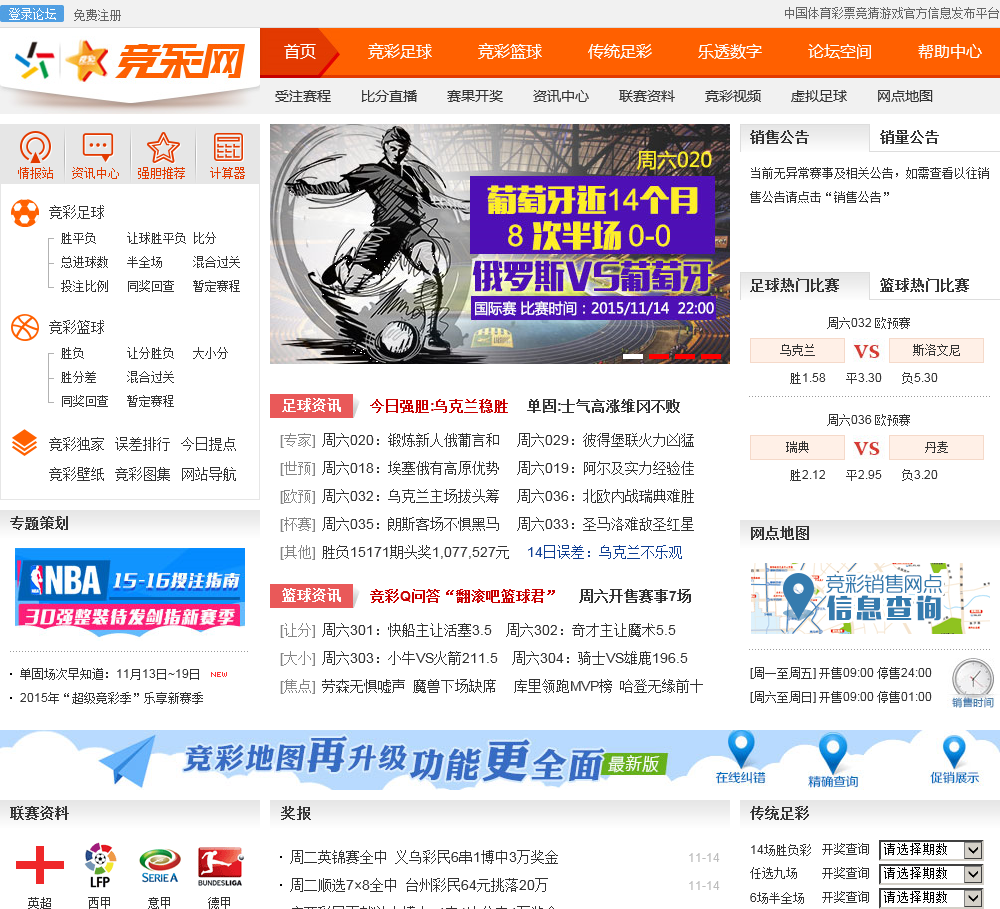Switch to 足球热门比赛 tab
Viewport: 1000px width, 909px height.
795,285
